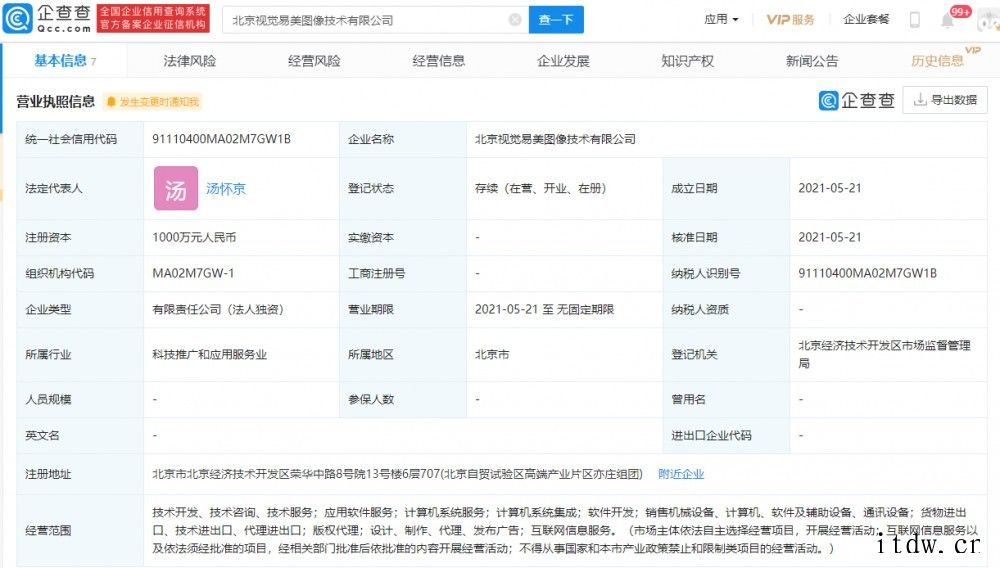Click registered capital 1000万元人民币

194,237
